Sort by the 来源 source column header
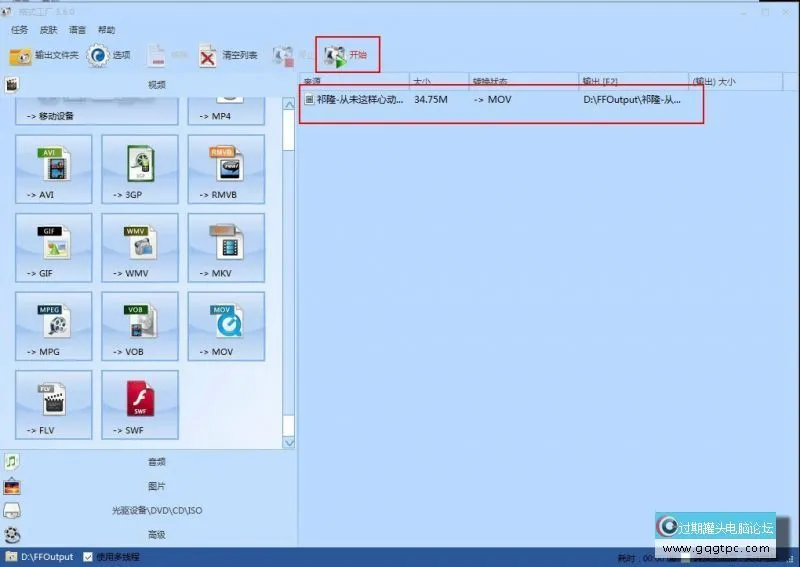The width and height of the screenshot is (800, 567). tap(354, 82)
